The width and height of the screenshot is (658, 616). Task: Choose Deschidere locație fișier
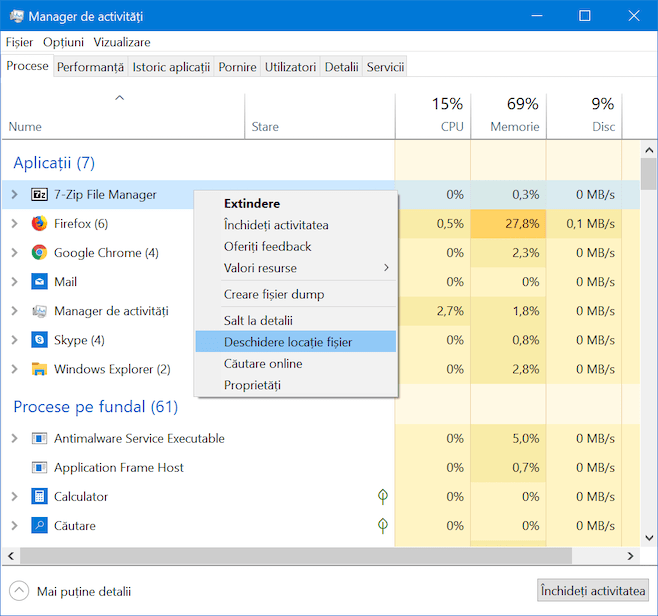[296, 342]
